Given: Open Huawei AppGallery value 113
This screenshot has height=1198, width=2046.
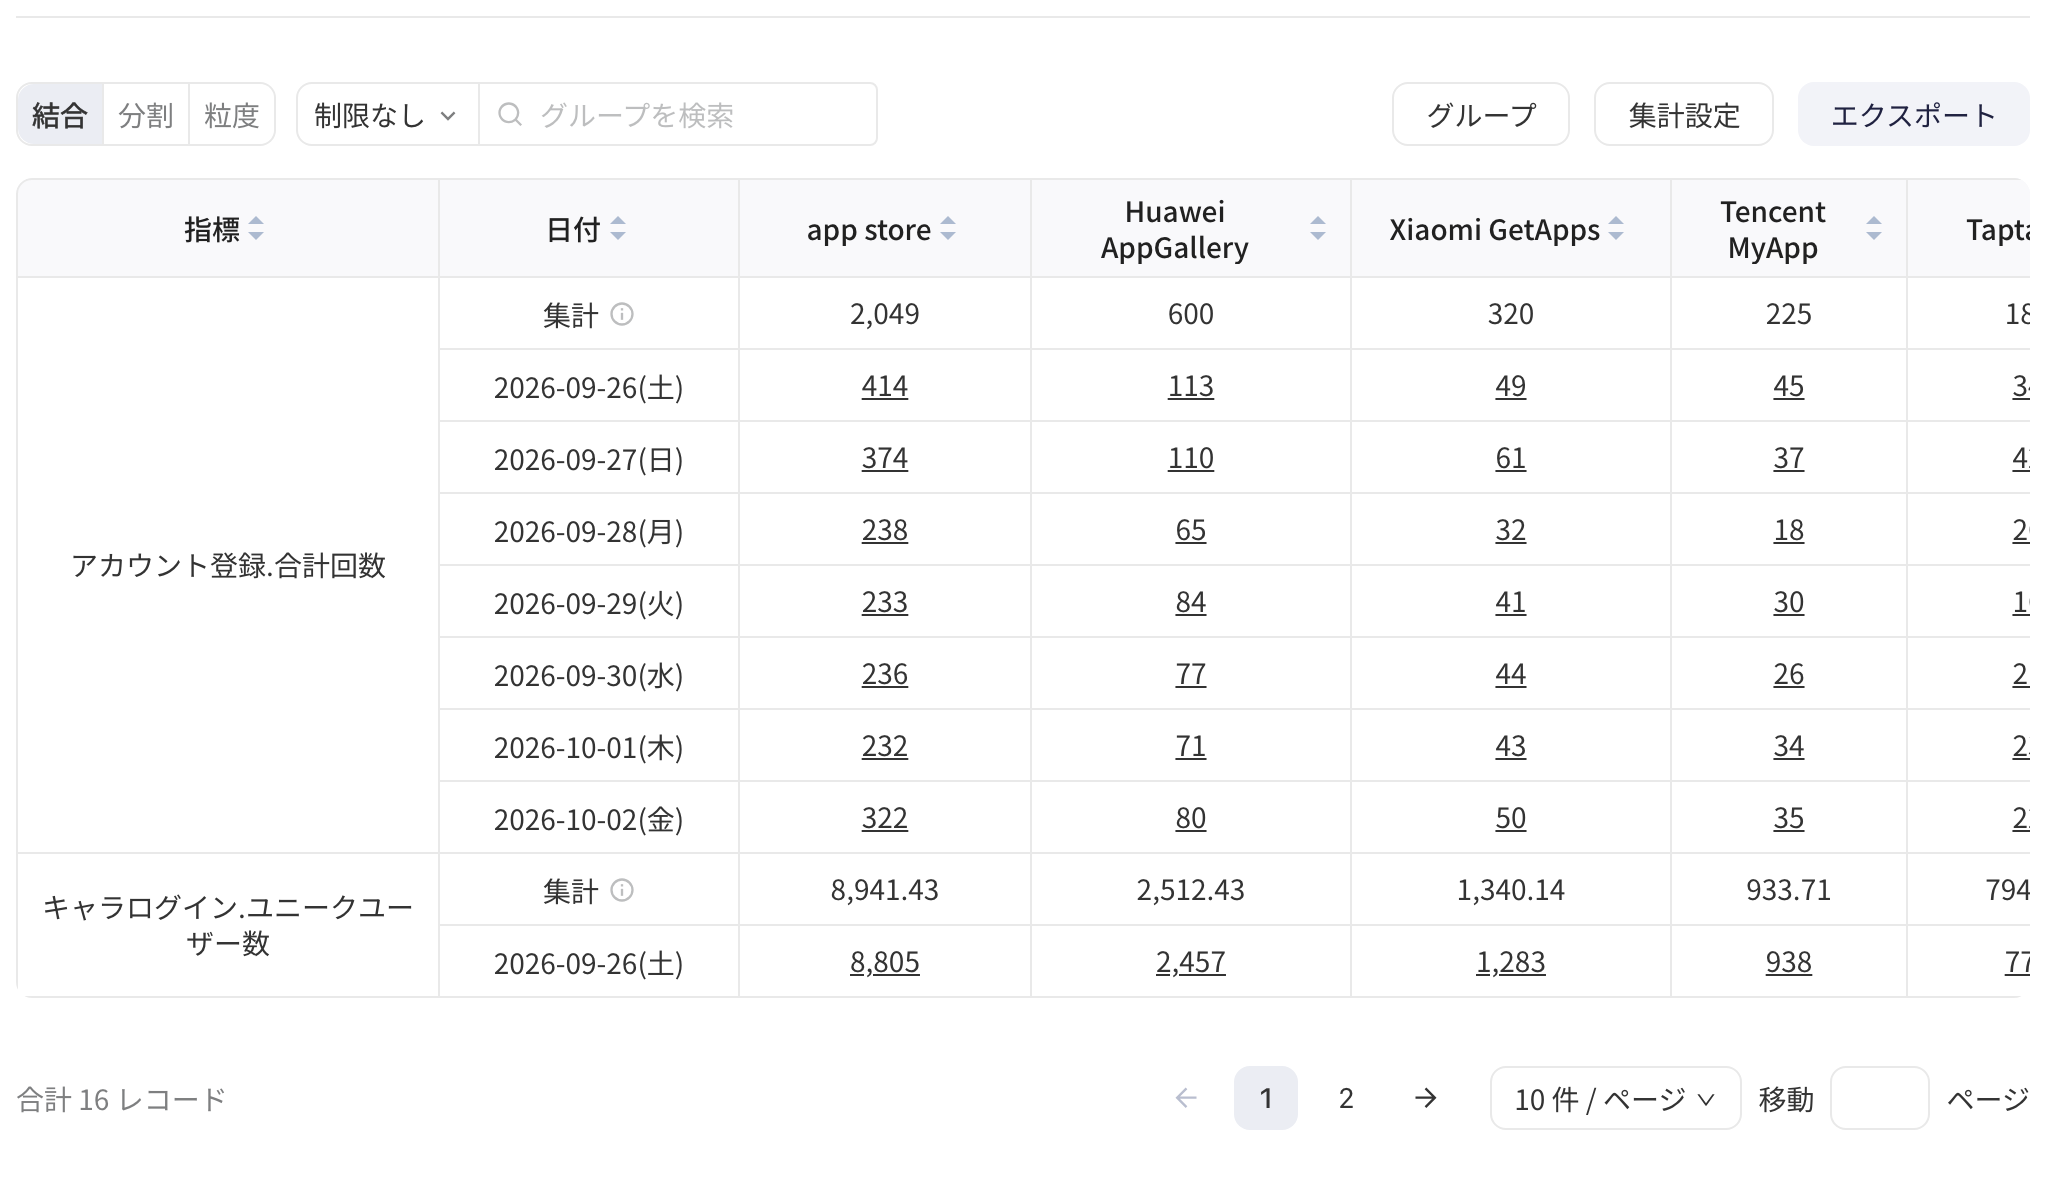Looking at the screenshot, I should pos(1191,386).
